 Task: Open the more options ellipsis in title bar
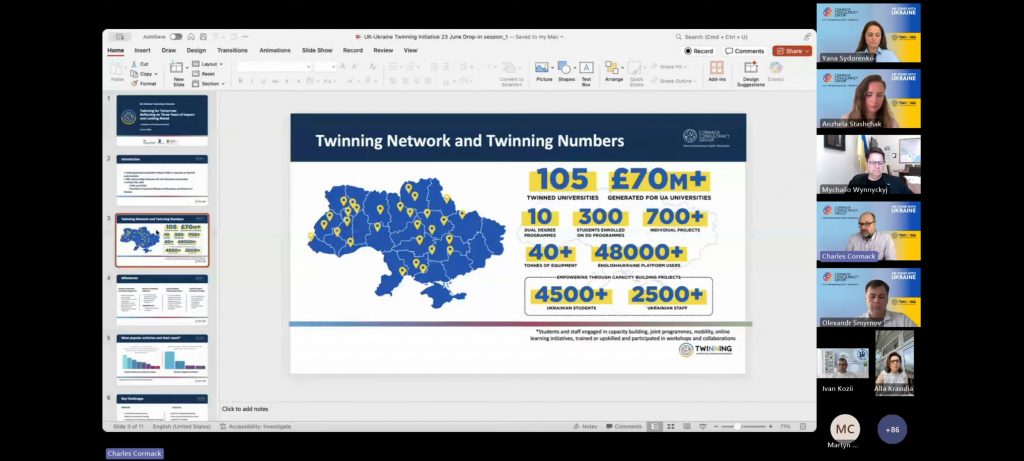pos(245,37)
